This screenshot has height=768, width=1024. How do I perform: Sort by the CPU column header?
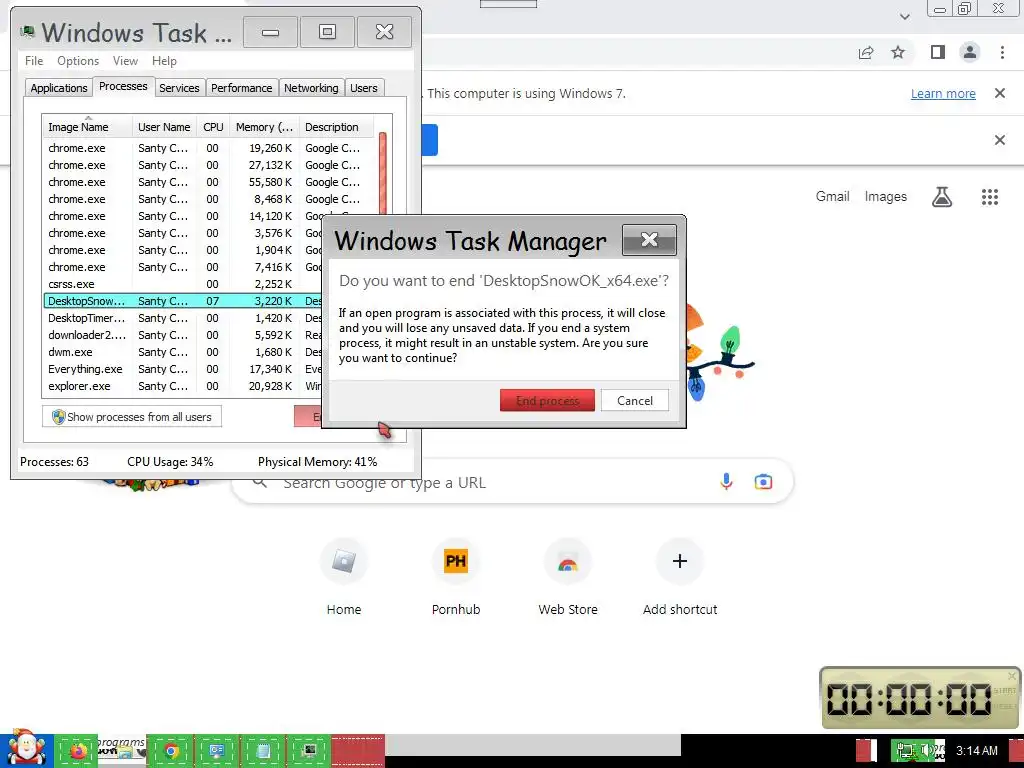(214, 127)
